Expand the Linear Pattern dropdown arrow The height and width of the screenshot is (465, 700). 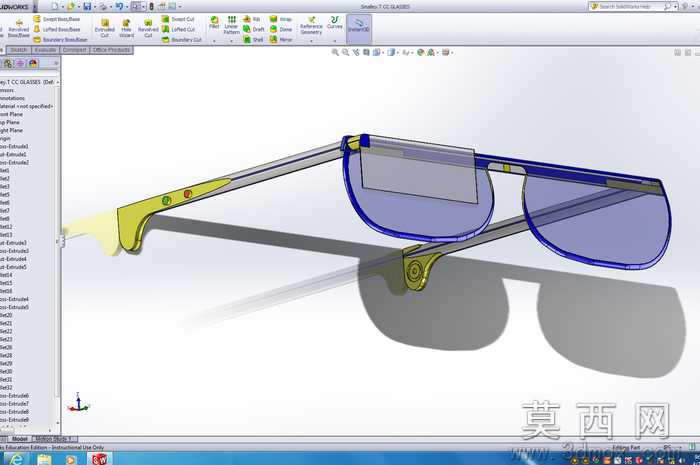tap(231, 41)
